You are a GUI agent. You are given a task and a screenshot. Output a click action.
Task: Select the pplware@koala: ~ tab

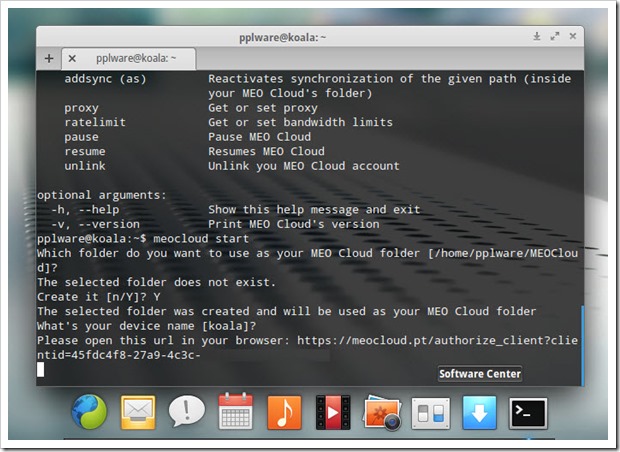(129, 59)
